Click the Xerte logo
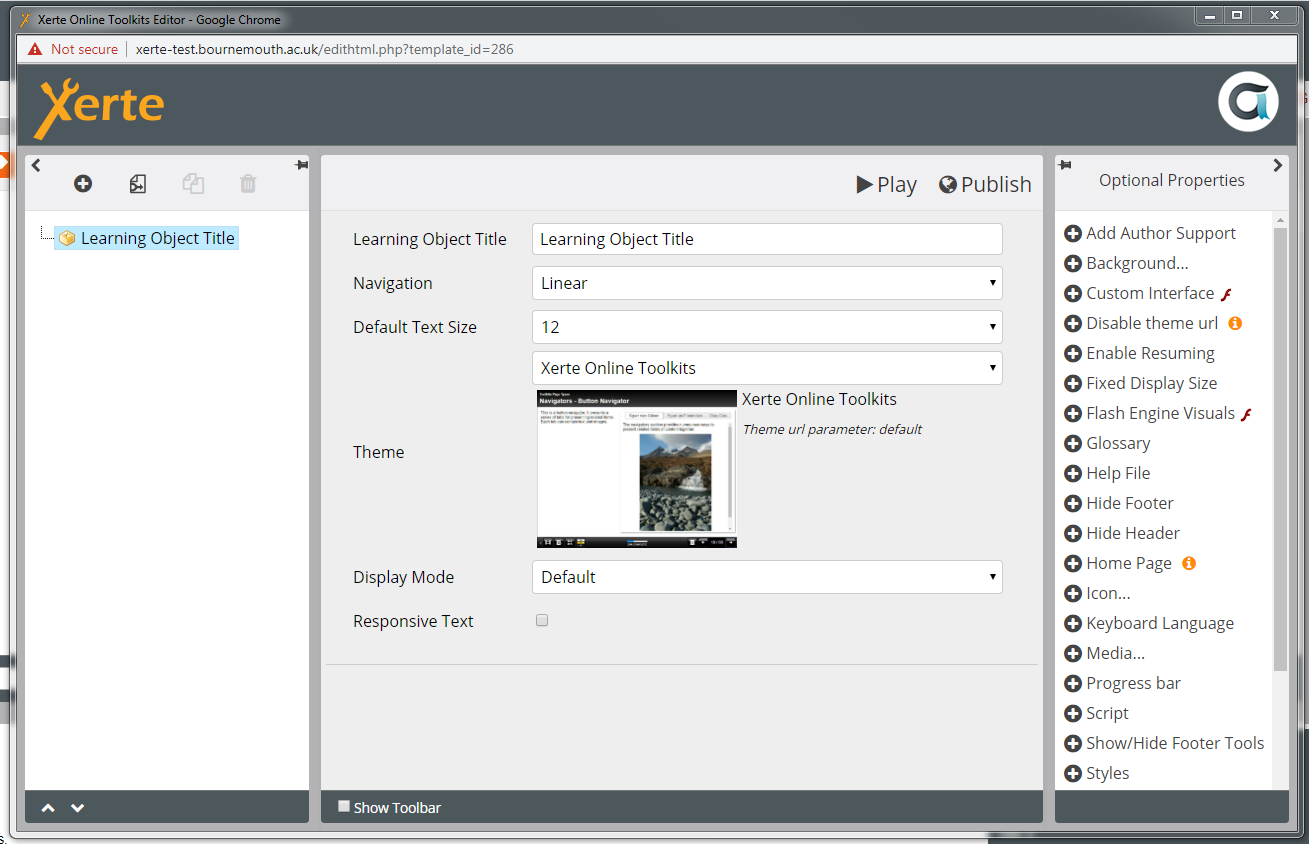1309x844 pixels. click(99, 107)
